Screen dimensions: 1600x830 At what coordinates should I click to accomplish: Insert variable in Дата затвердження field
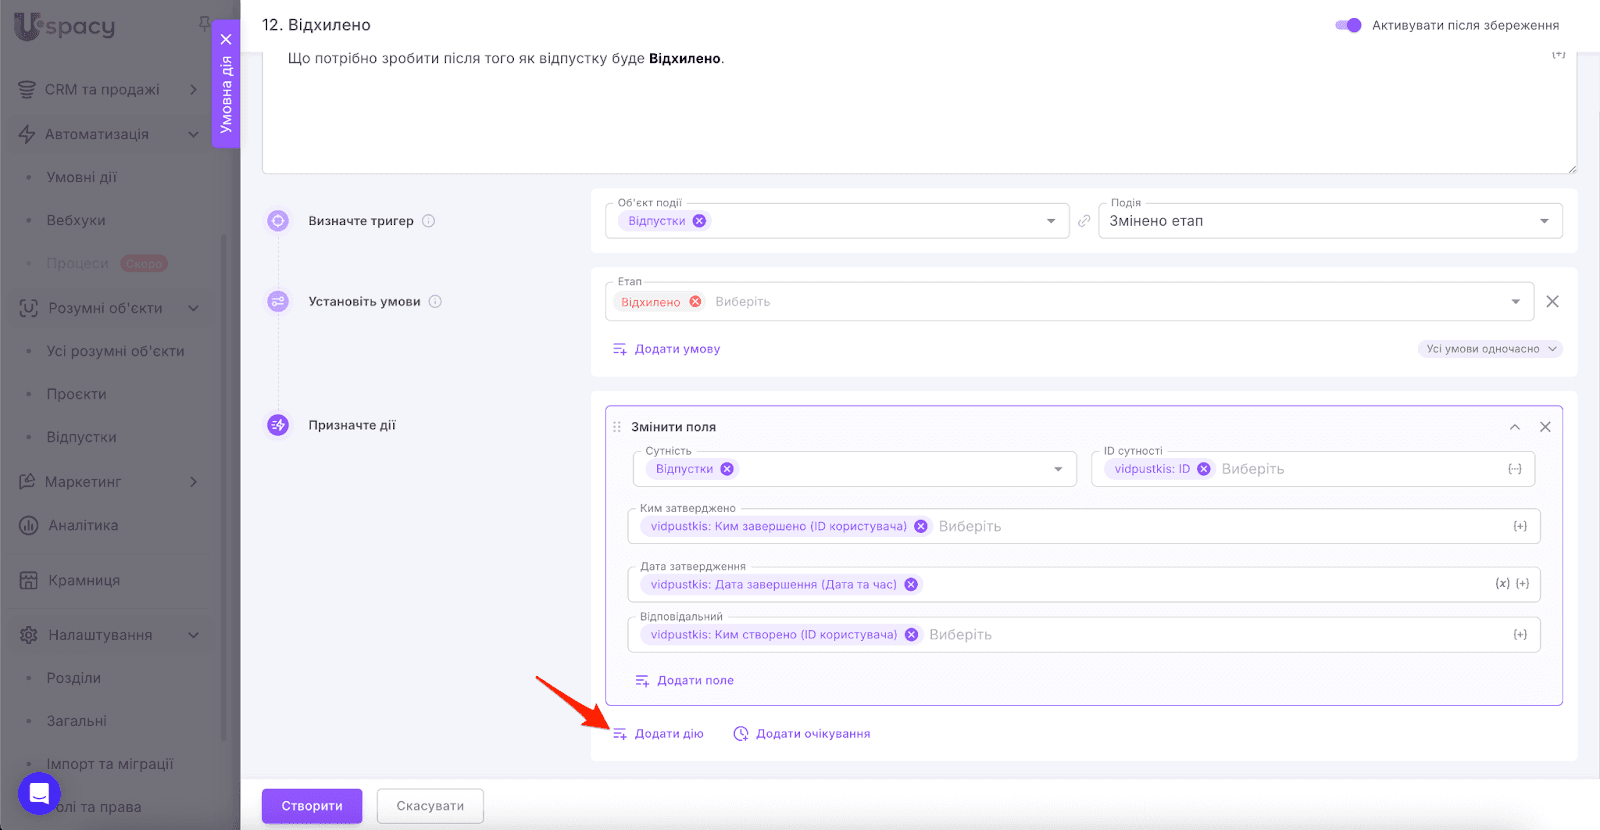(1502, 584)
